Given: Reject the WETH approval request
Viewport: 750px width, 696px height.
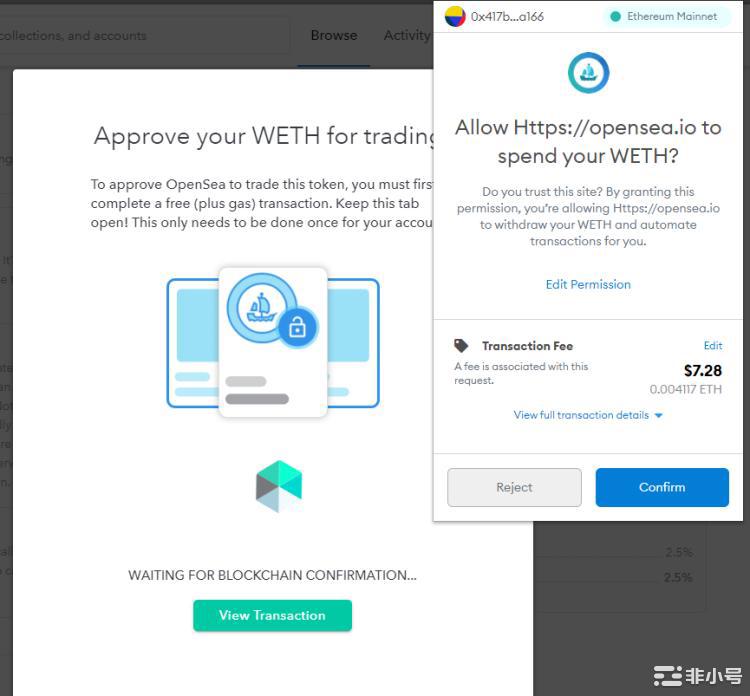Looking at the screenshot, I should tap(514, 487).
